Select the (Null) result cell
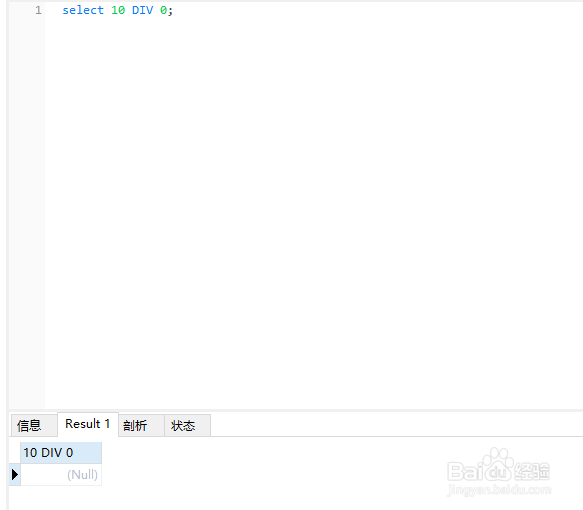583x510 pixels. [x=61, y=475]
